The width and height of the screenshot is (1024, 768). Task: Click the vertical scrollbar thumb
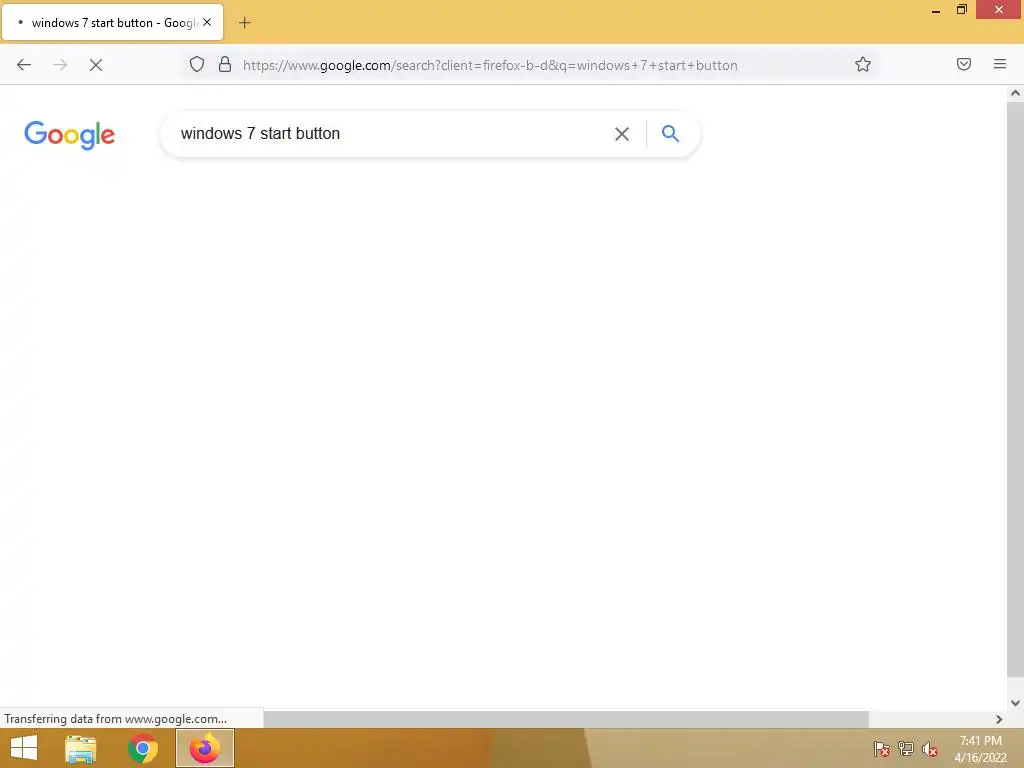tap(1015, 390)
